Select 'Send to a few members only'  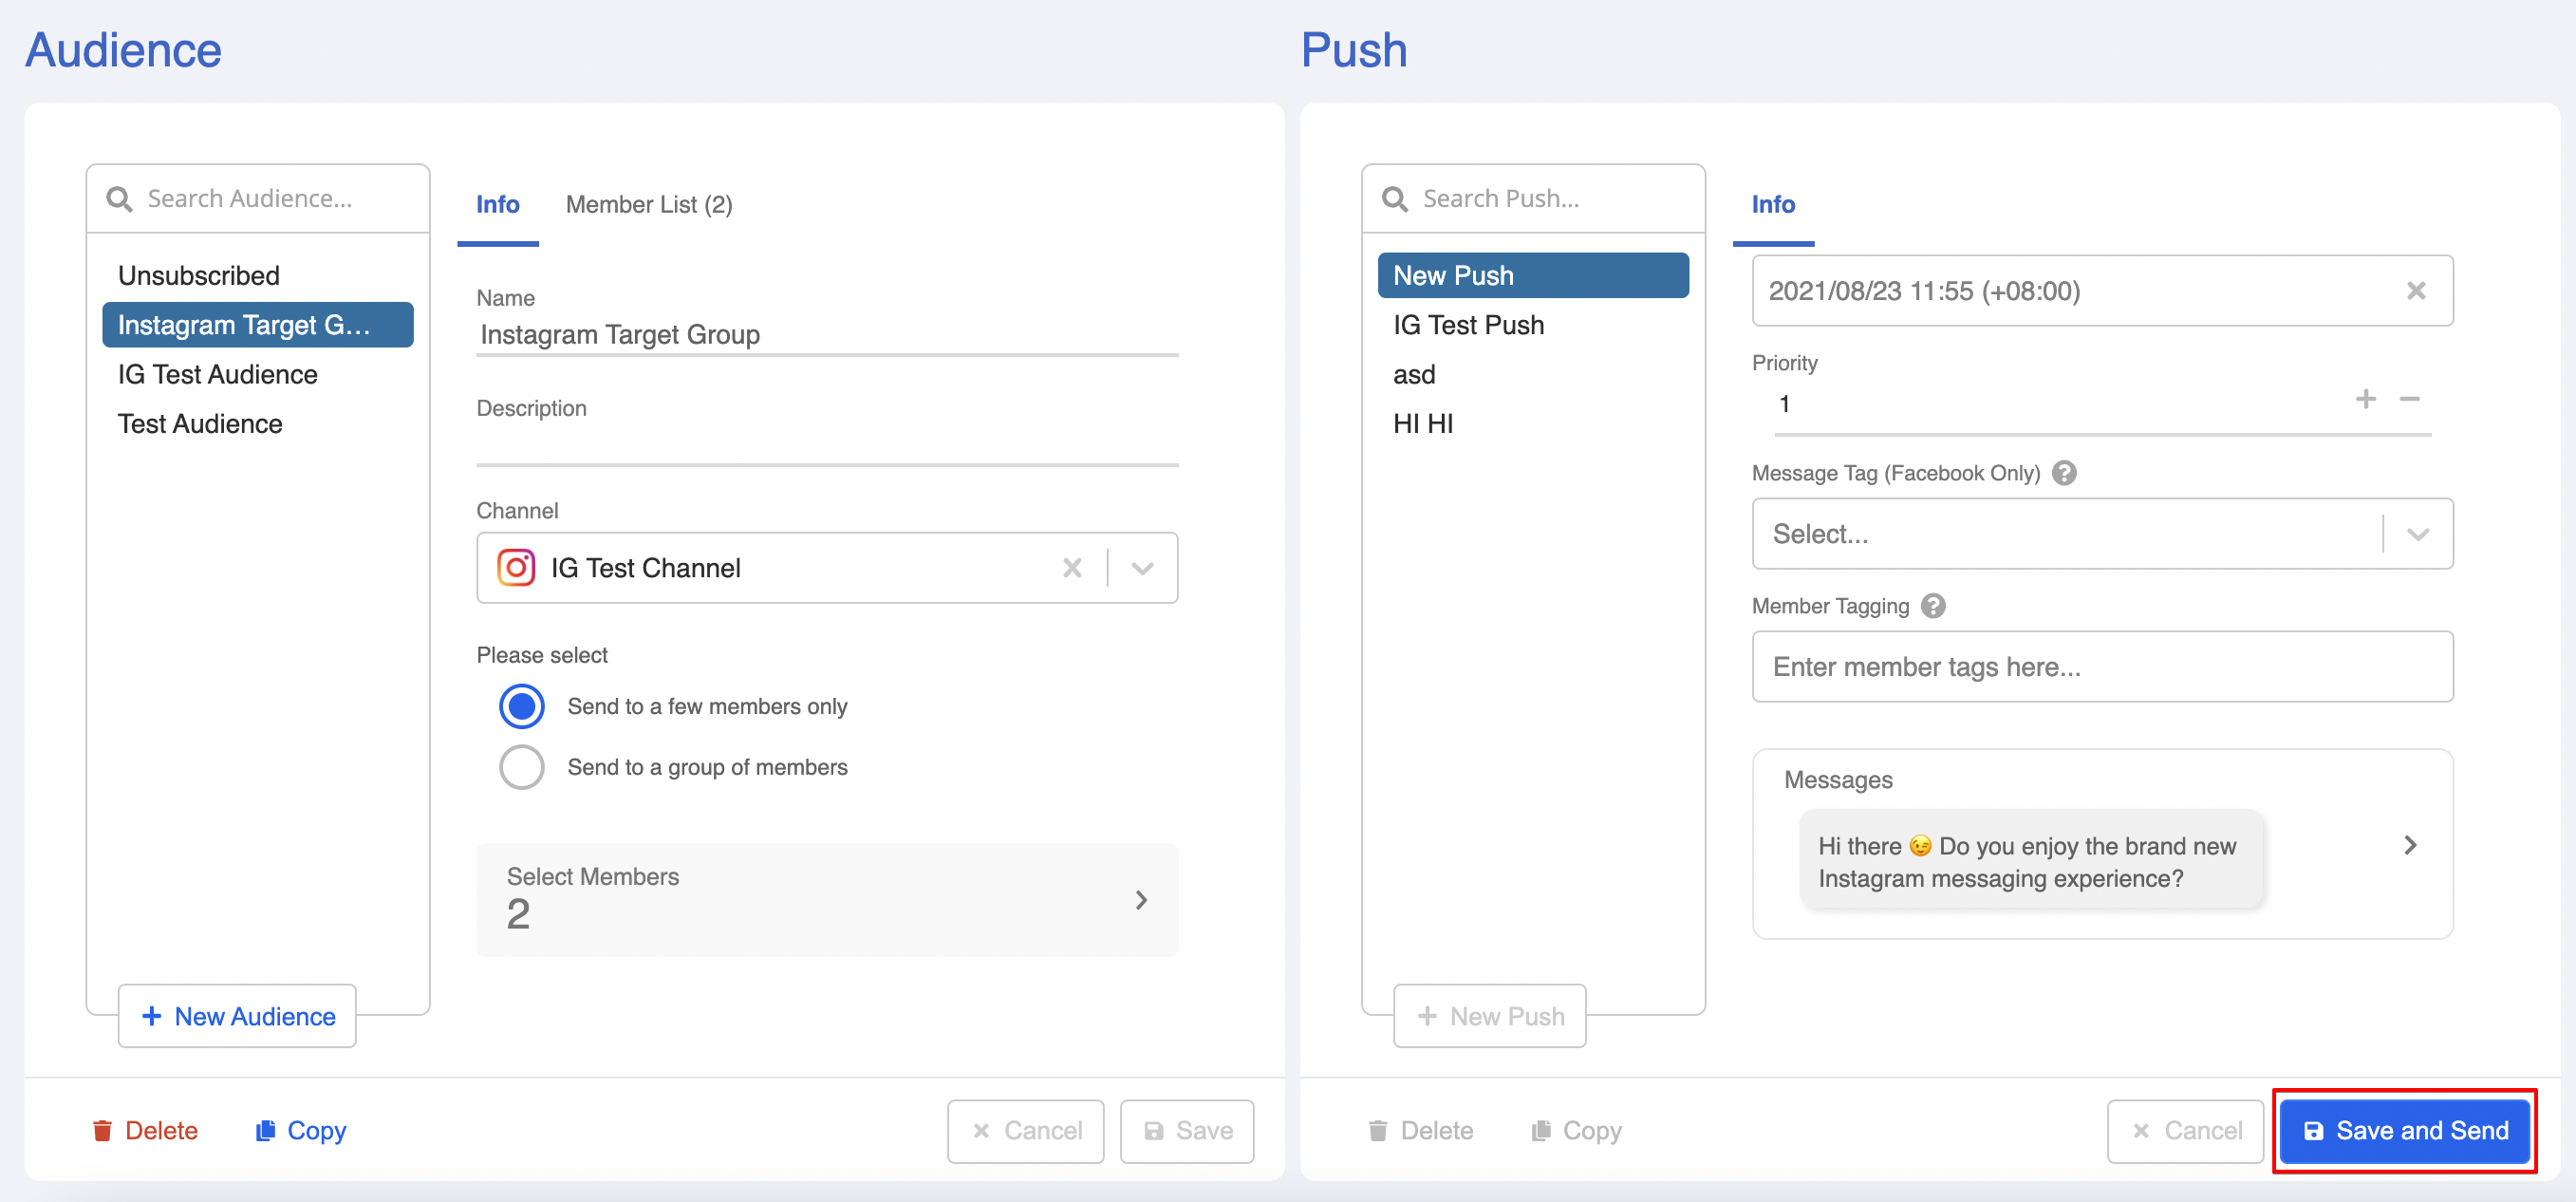(522, 706)
